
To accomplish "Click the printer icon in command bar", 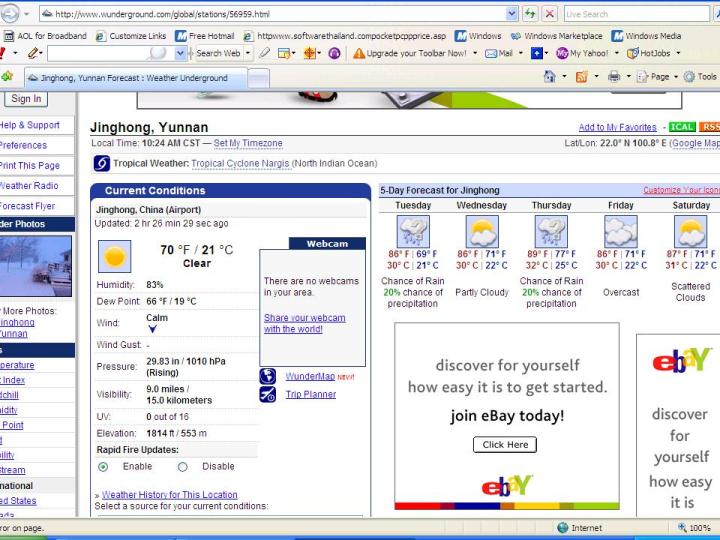I will (613, 77).
